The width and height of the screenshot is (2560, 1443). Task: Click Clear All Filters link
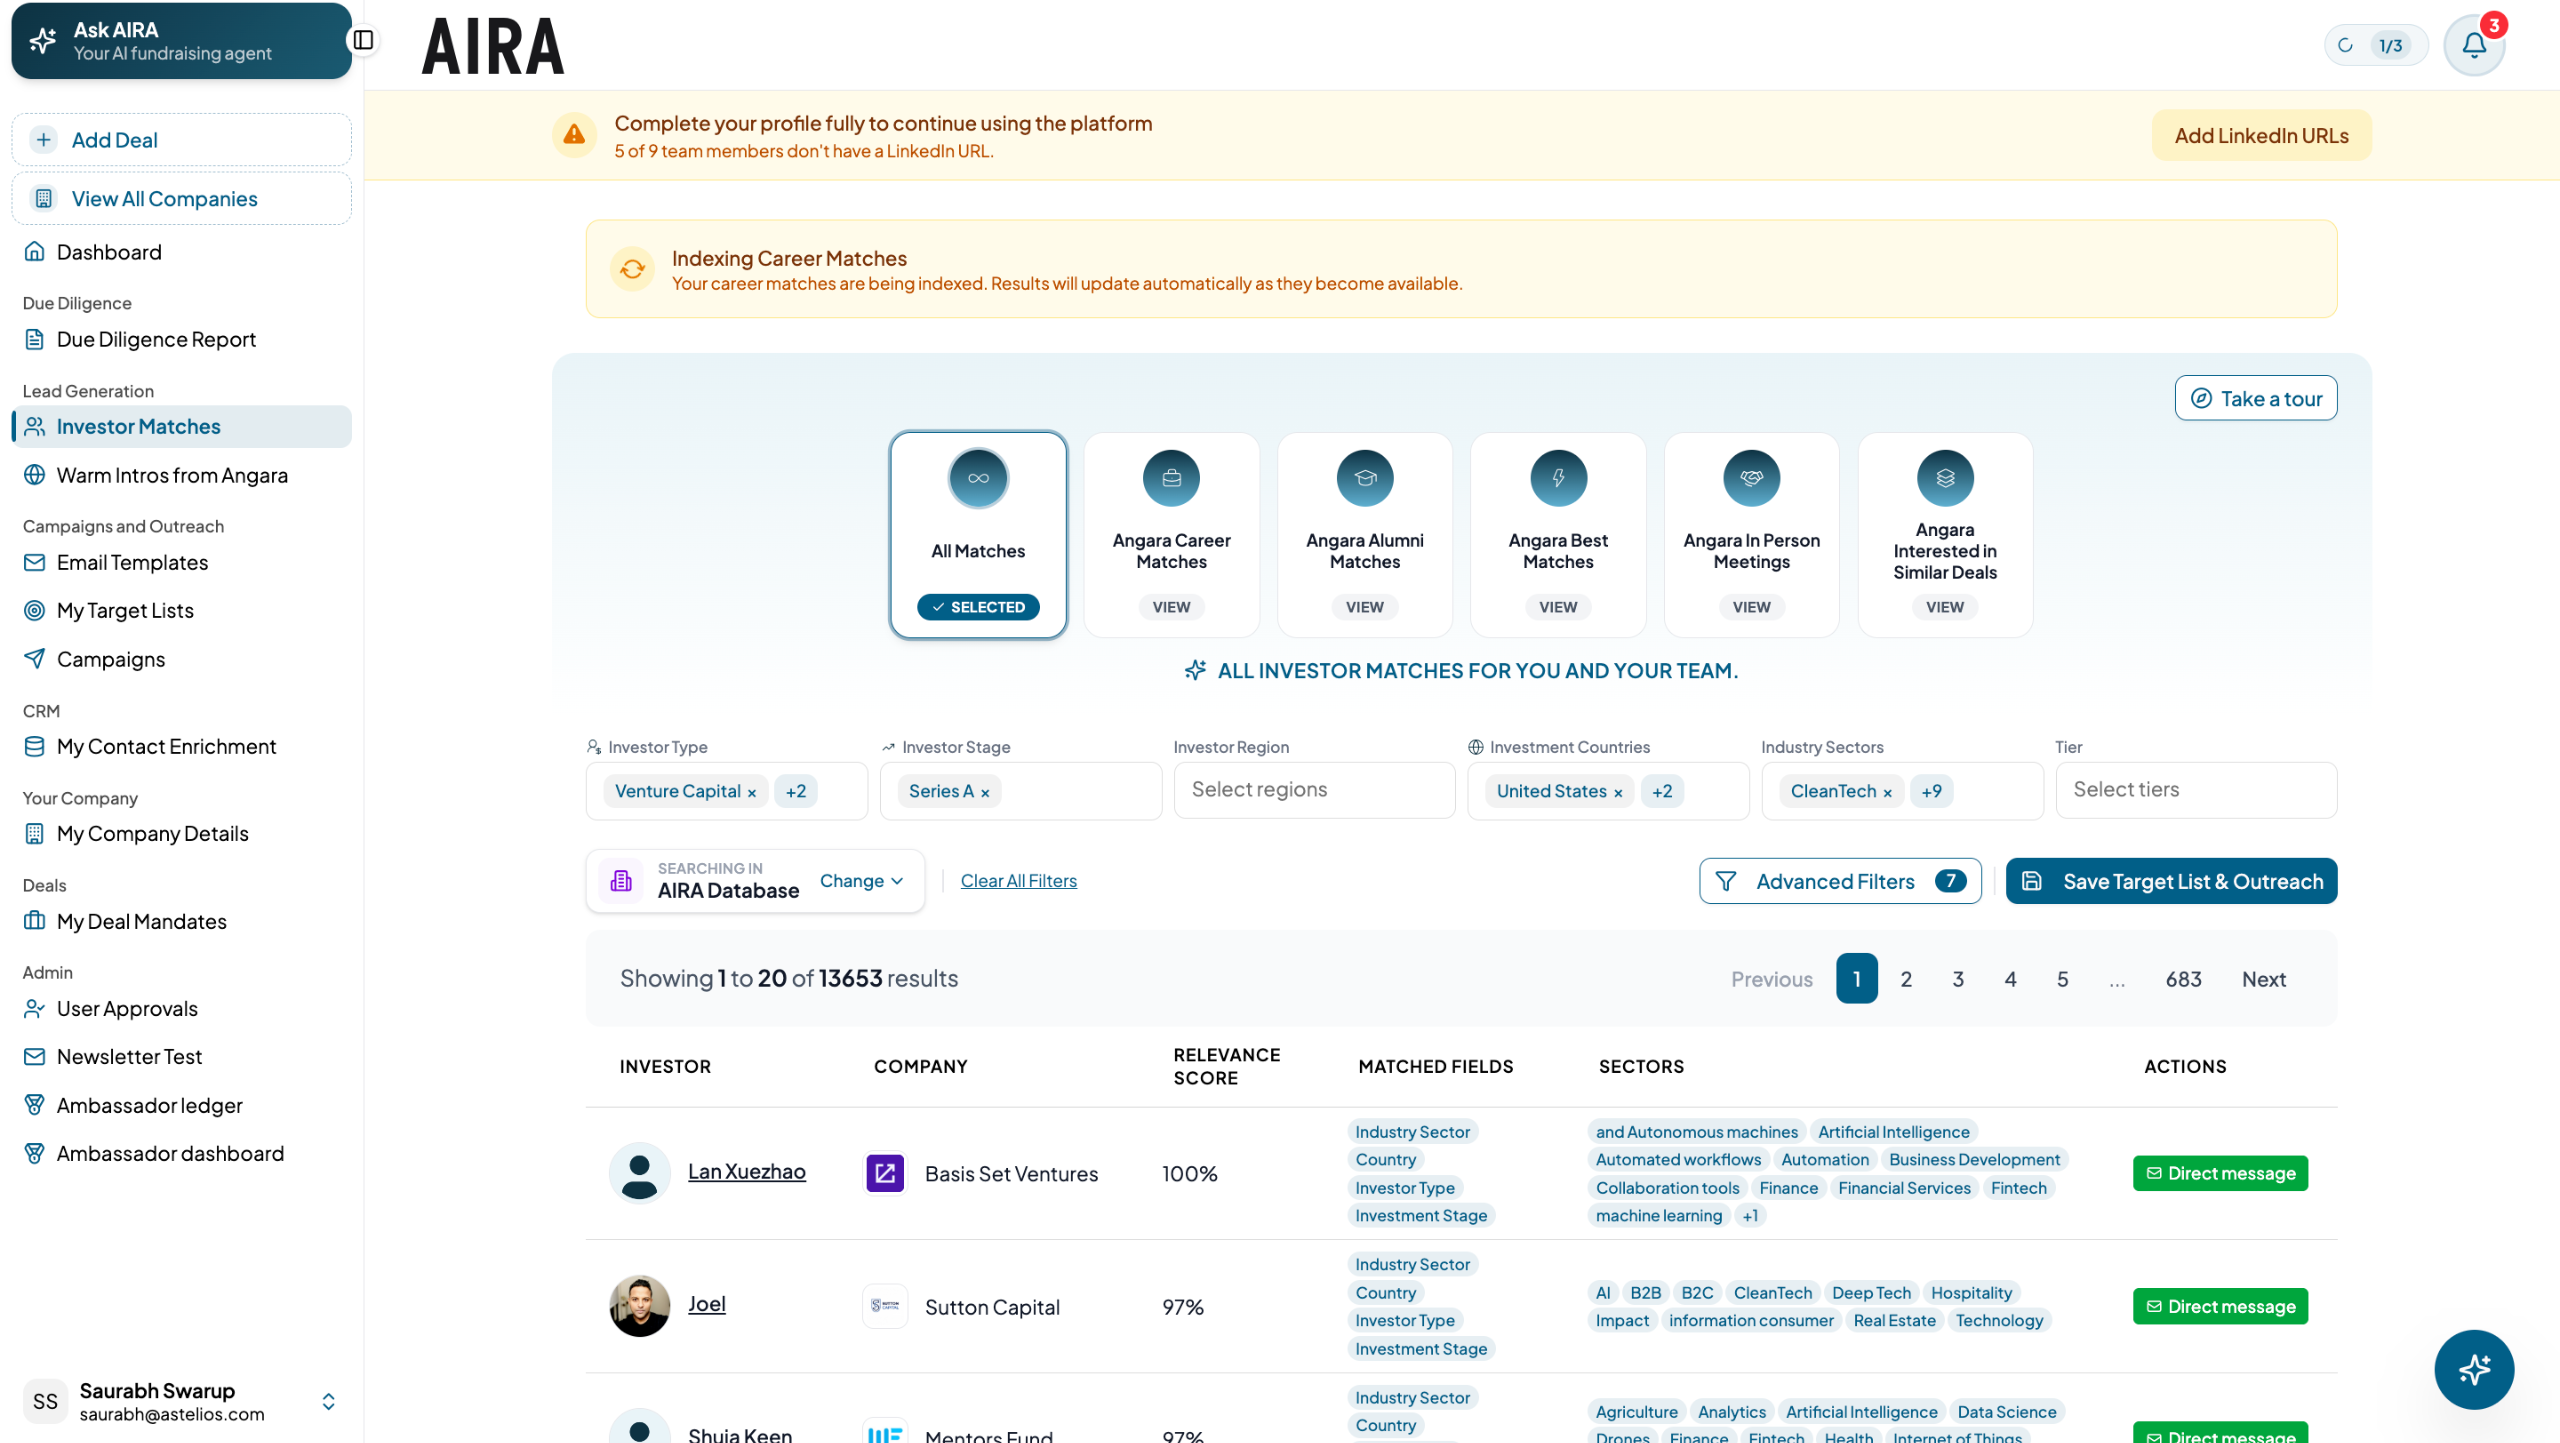point(1018,881)
